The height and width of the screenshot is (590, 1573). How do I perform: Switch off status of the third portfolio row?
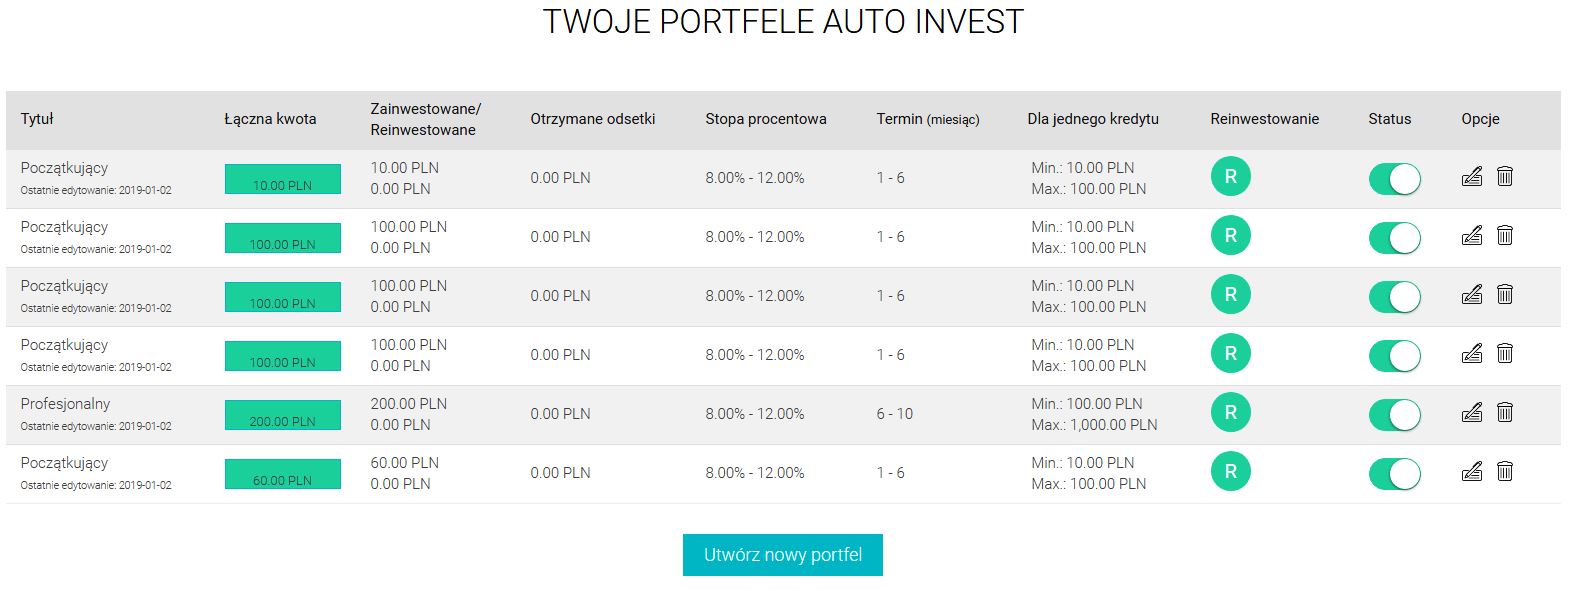(1395, 297)
